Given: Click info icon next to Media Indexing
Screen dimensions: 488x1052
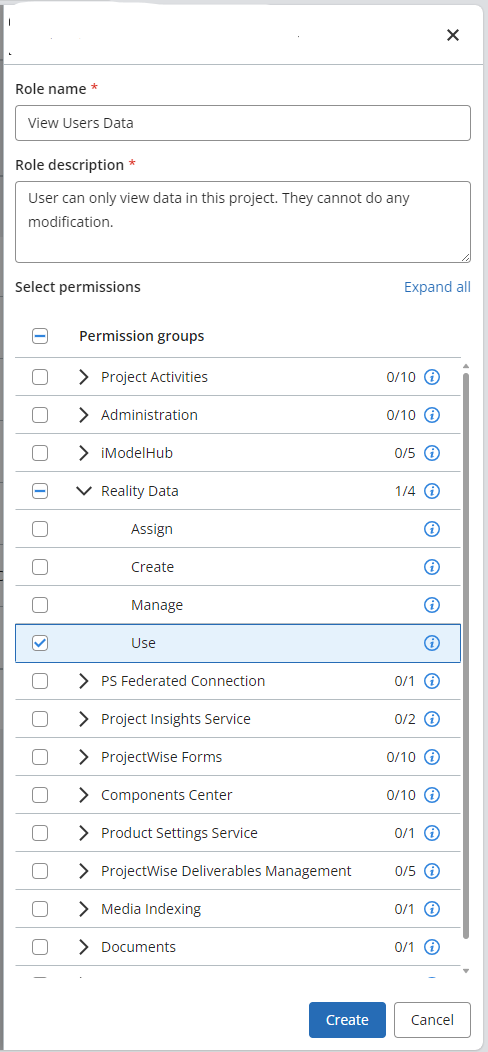Looking at the screenshot, I should click(432, 910).
